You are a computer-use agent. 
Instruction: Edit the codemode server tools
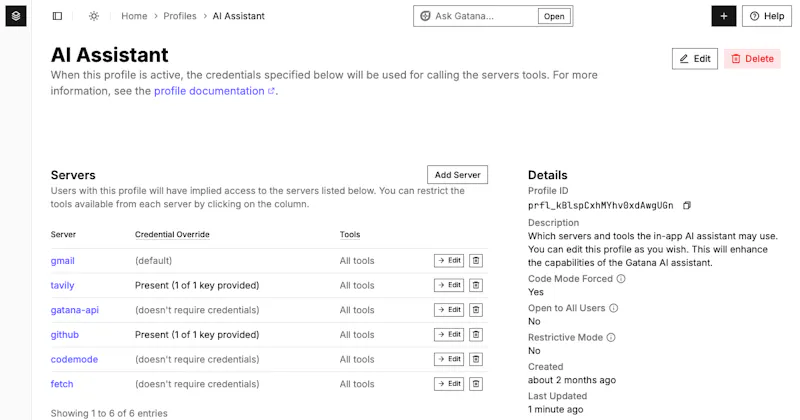pos(449,359)
